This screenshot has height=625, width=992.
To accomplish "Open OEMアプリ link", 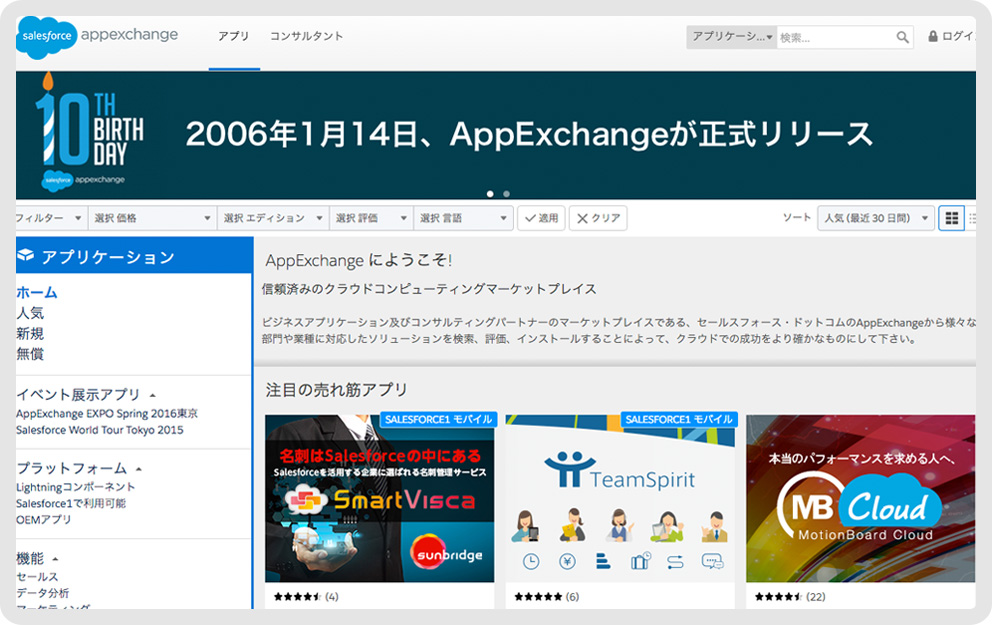I will (44, 519).
